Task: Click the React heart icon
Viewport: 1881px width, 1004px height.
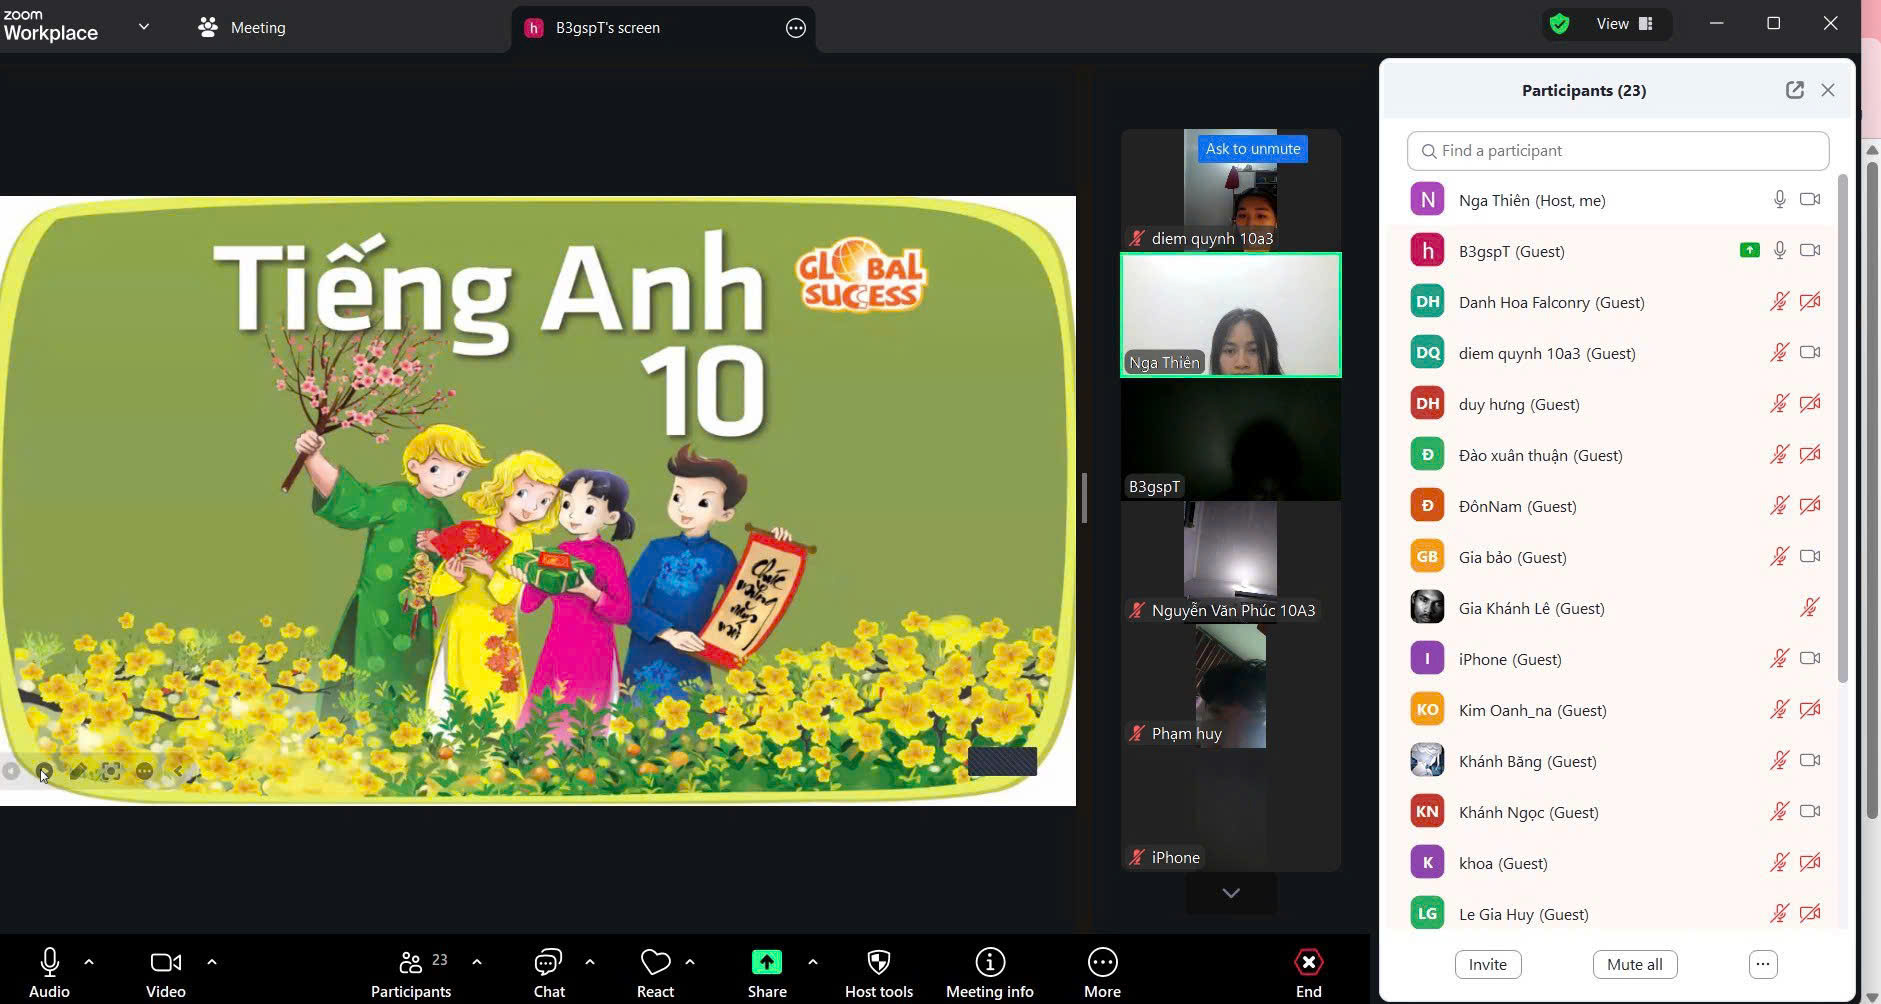Action: 655,963
